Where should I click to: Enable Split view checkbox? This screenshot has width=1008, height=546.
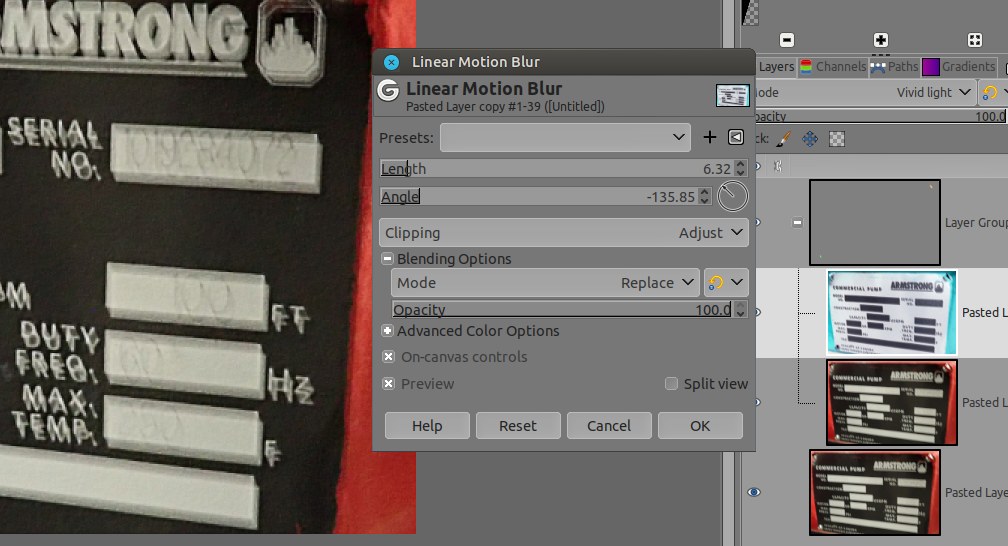(671, 384)
